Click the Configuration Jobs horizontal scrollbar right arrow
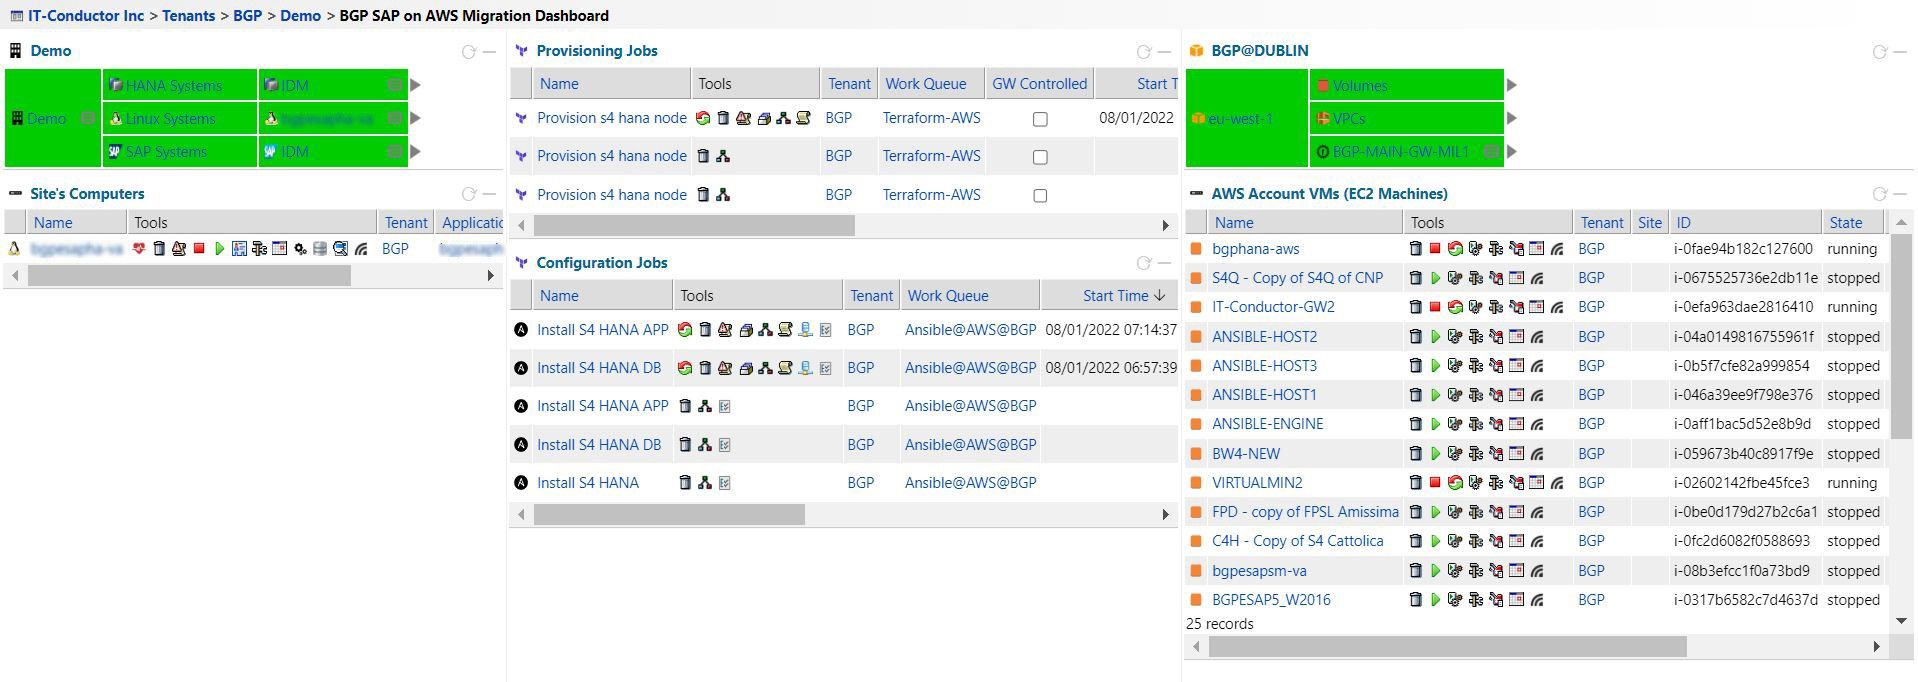 [1165, 515]
